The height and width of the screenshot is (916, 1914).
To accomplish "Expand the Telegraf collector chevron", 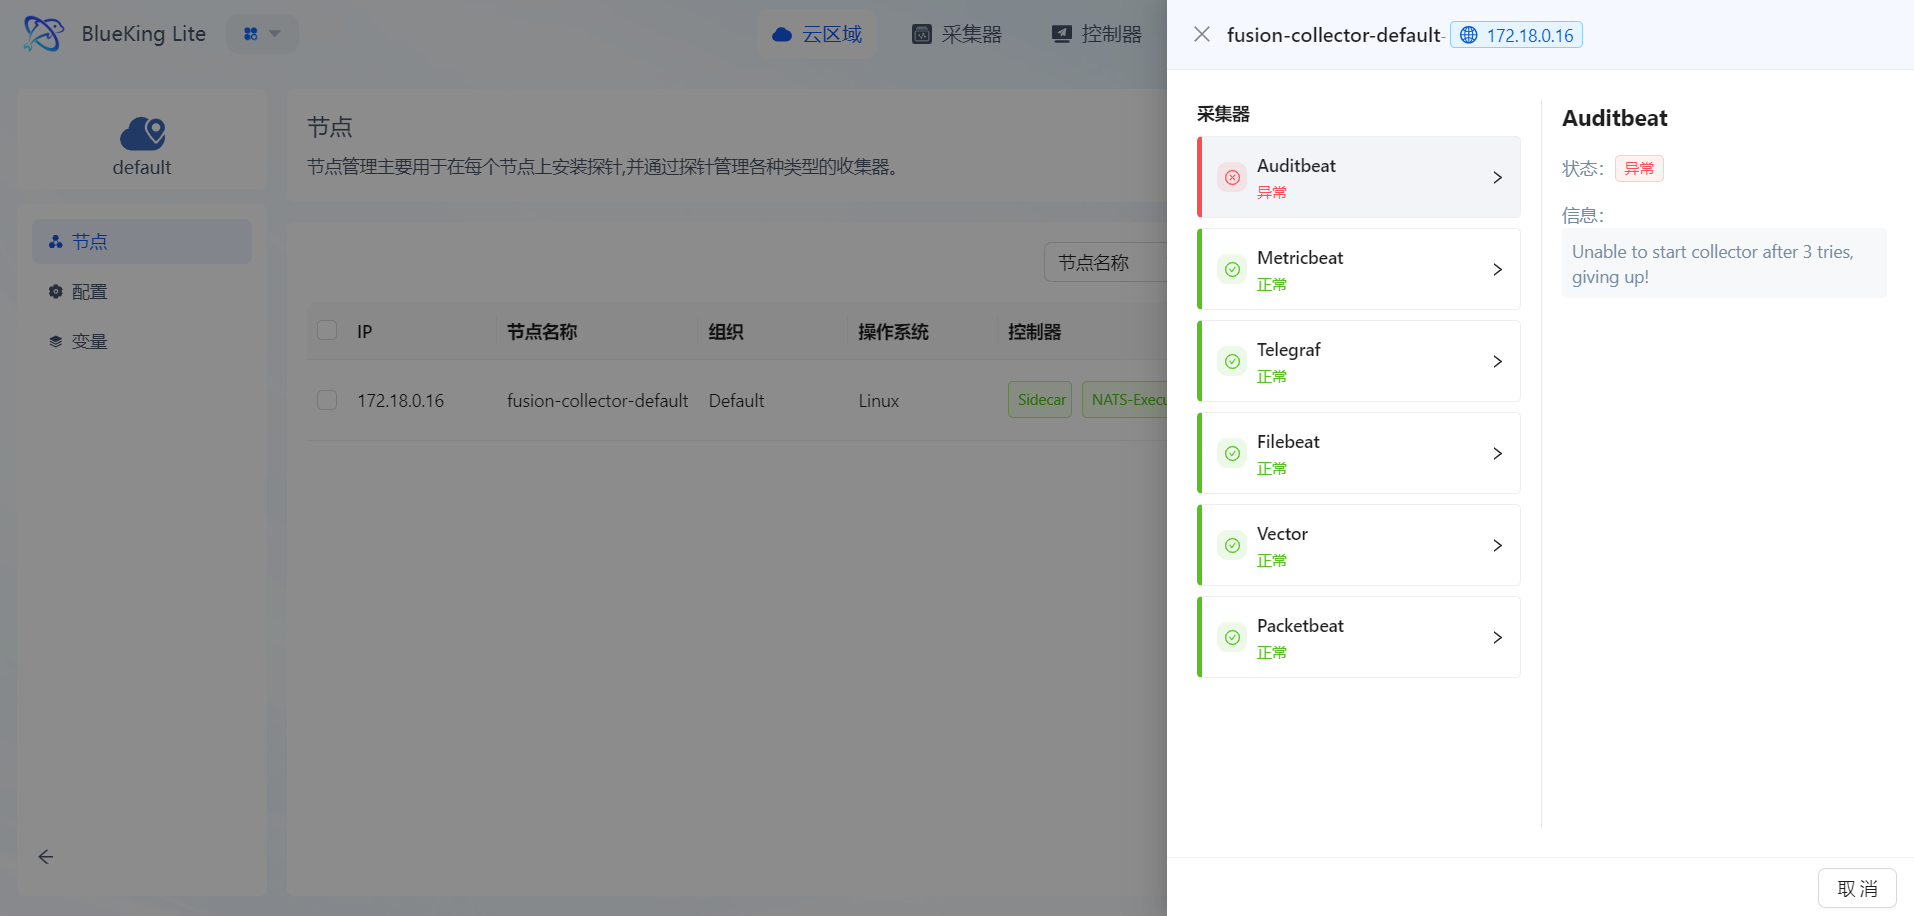I will pos(1498,362).
